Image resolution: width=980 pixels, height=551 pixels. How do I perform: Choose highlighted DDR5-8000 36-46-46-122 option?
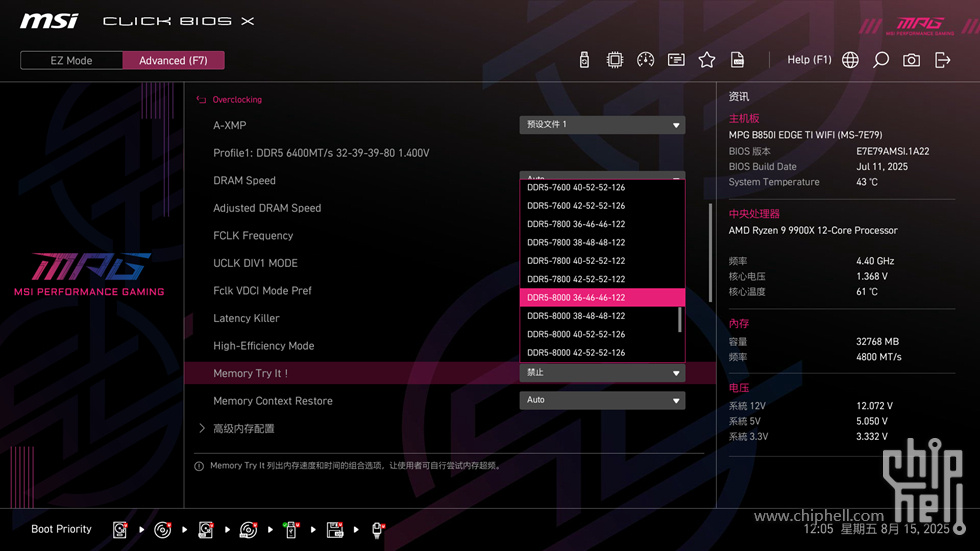(x=602, y=297)
